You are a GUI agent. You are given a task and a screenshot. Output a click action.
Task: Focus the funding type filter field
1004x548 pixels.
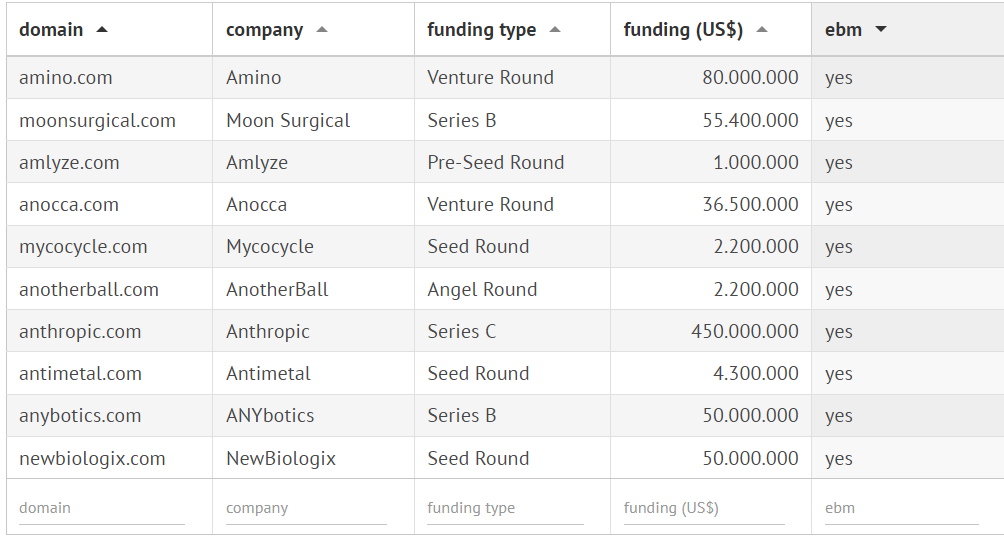point(505,508)
